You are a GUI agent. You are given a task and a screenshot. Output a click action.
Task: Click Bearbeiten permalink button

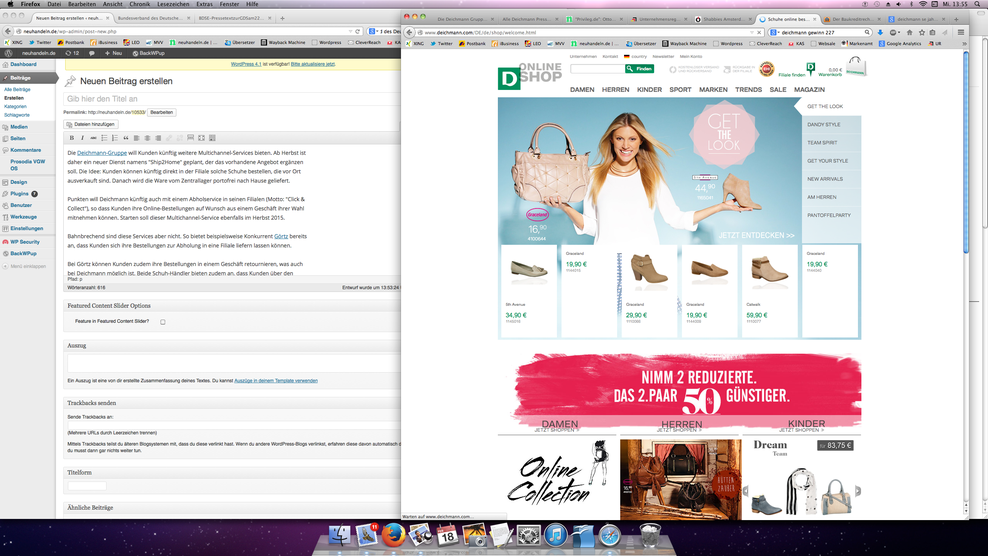pos(161,112)
